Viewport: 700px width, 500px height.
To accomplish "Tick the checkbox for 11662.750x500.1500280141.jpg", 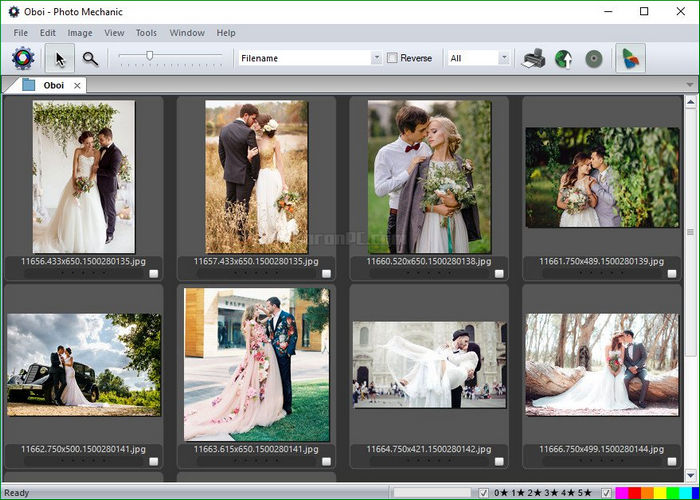I will click(154, 462).
